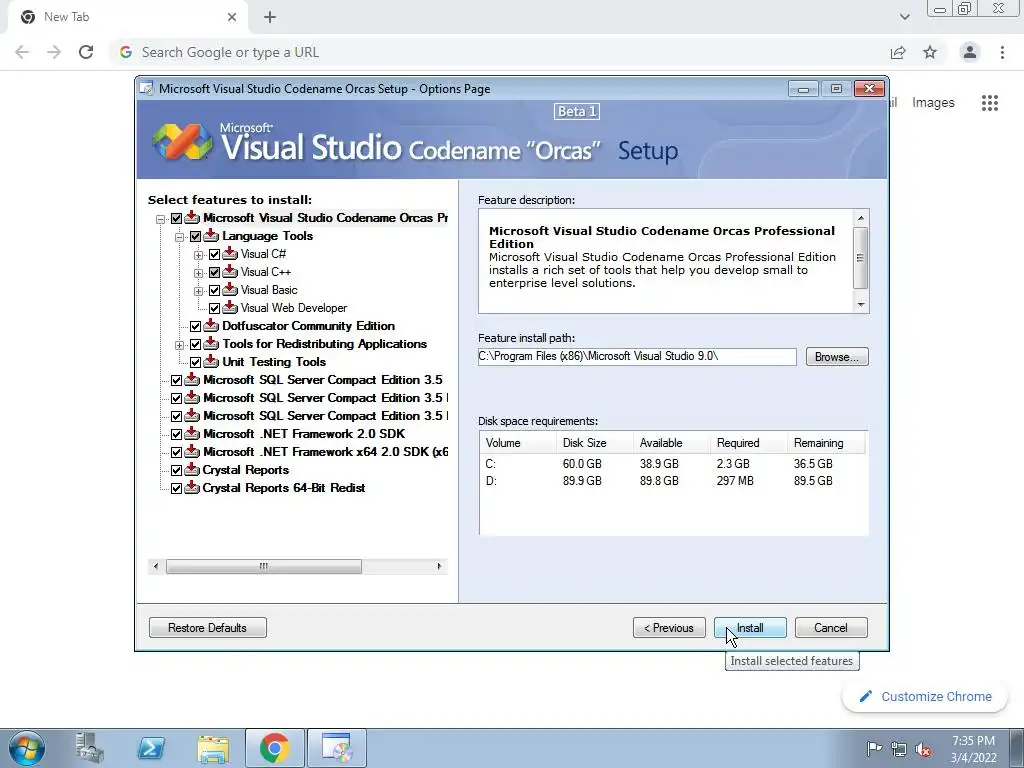Image resolution: width=1024 pixels, height=768 pixels.
Task: Open the Chrome tab search dropdown
Action: coord(904,17)
